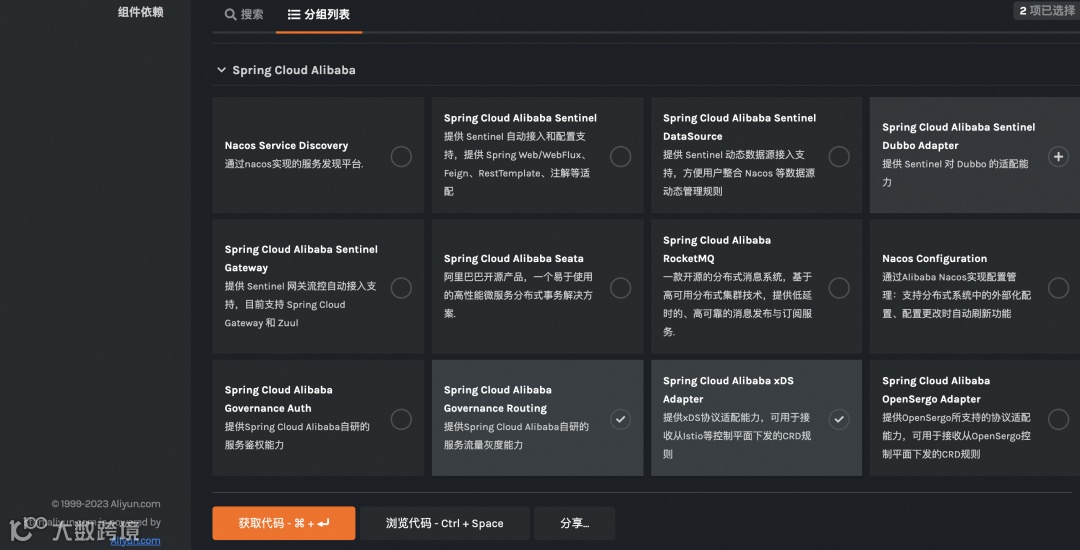Click Spring Cloud Alibaba OpenSergo Adapter title
1080x550 pixels.
point(936,390)
